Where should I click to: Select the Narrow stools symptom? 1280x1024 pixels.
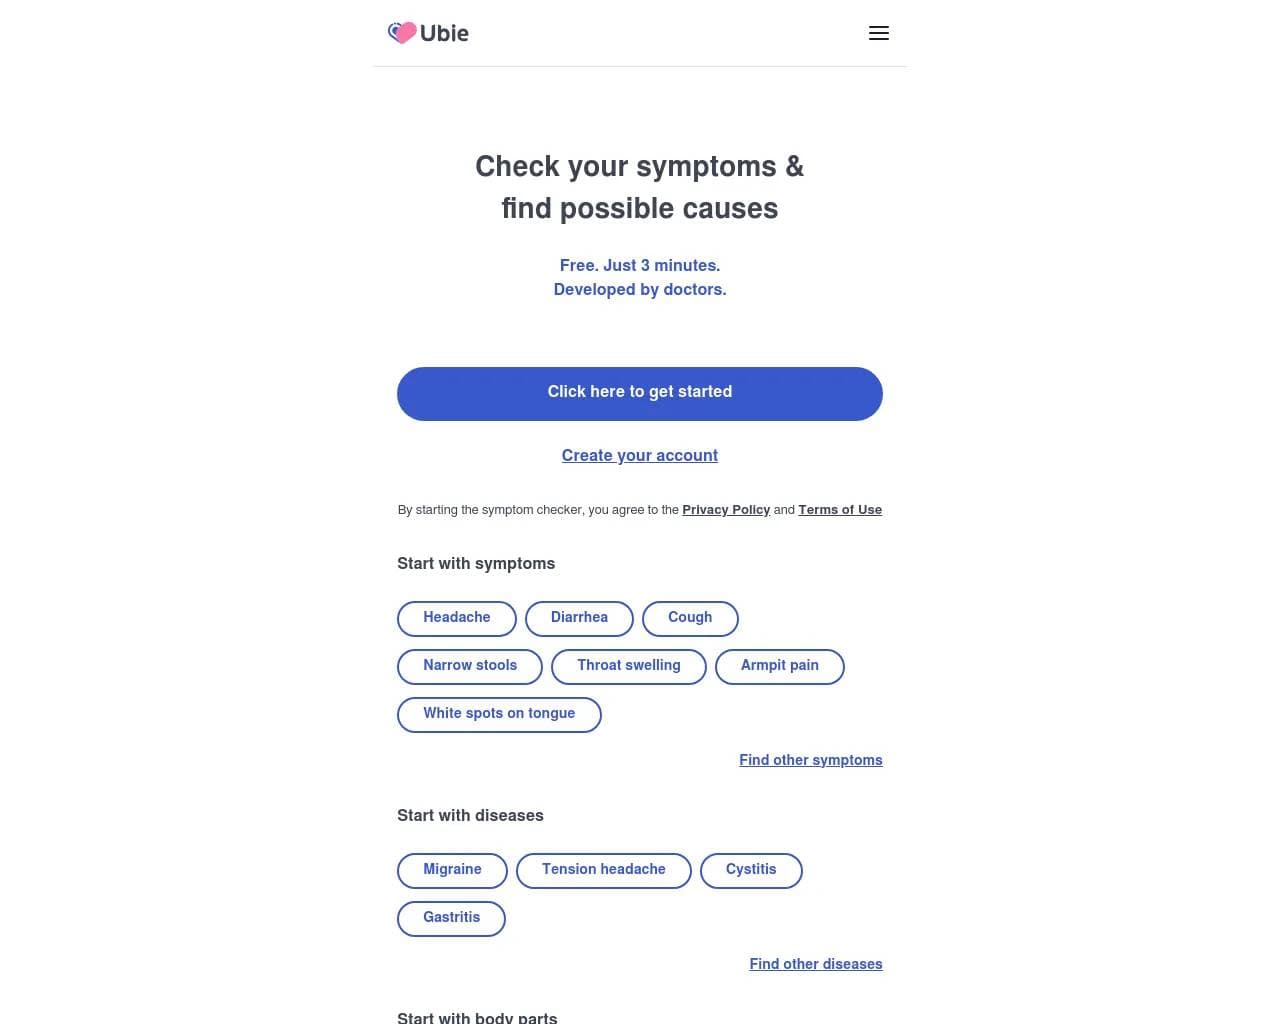click(469, 666)
